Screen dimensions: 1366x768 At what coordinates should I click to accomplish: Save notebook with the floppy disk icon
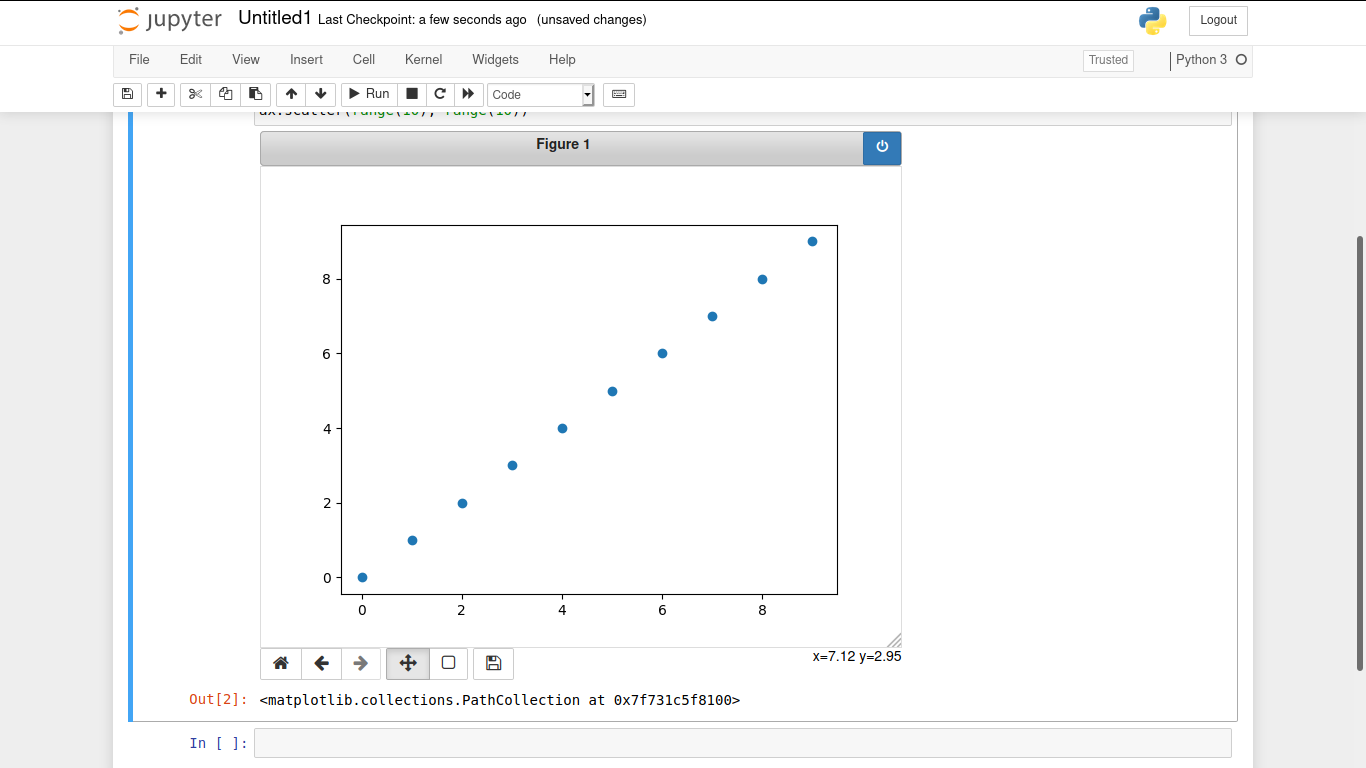pyautogui.click(x=127, y=94)
